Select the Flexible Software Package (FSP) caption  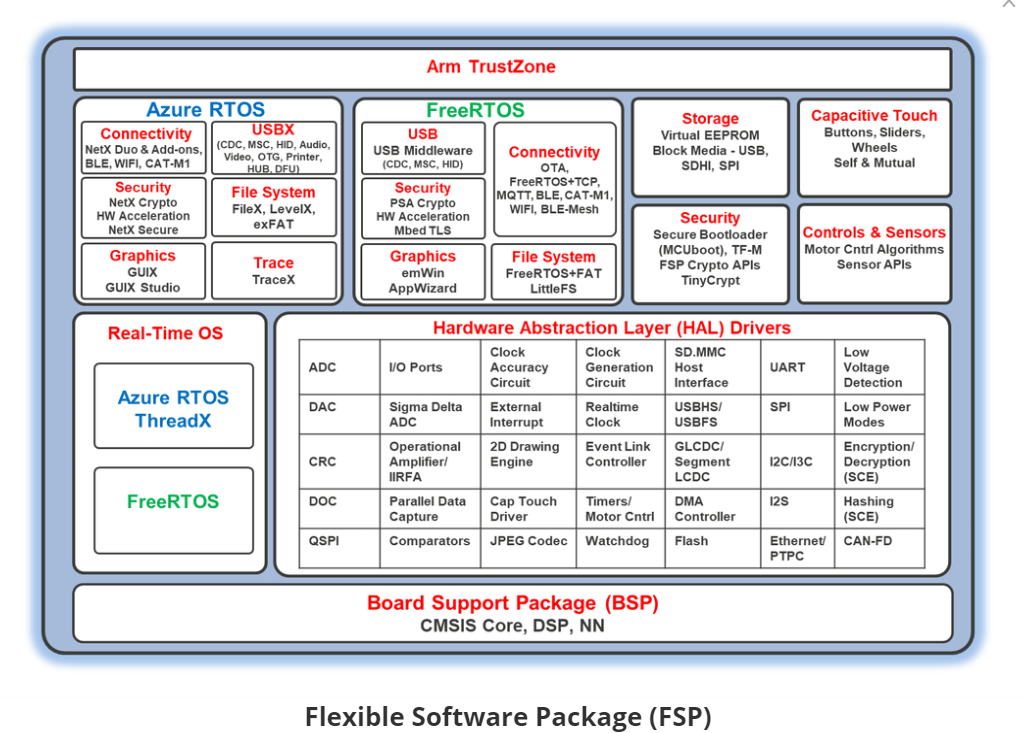pos(508,717)
